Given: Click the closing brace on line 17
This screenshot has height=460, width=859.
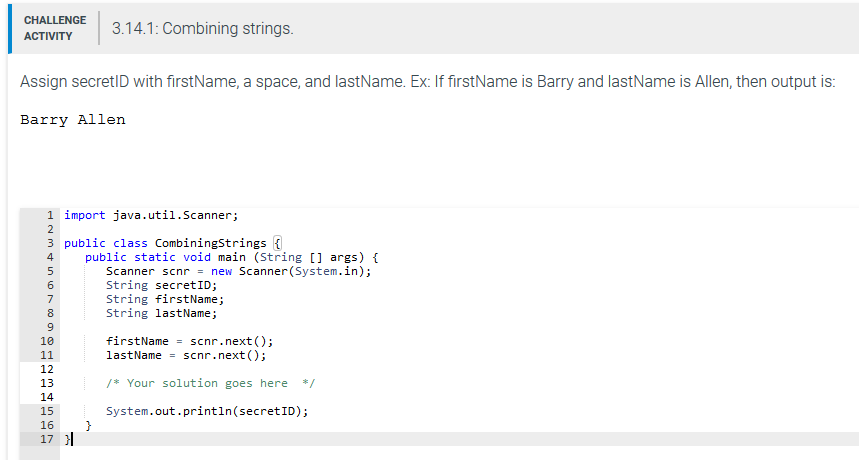Looking at the screenshot, I should tap(67, 439).
